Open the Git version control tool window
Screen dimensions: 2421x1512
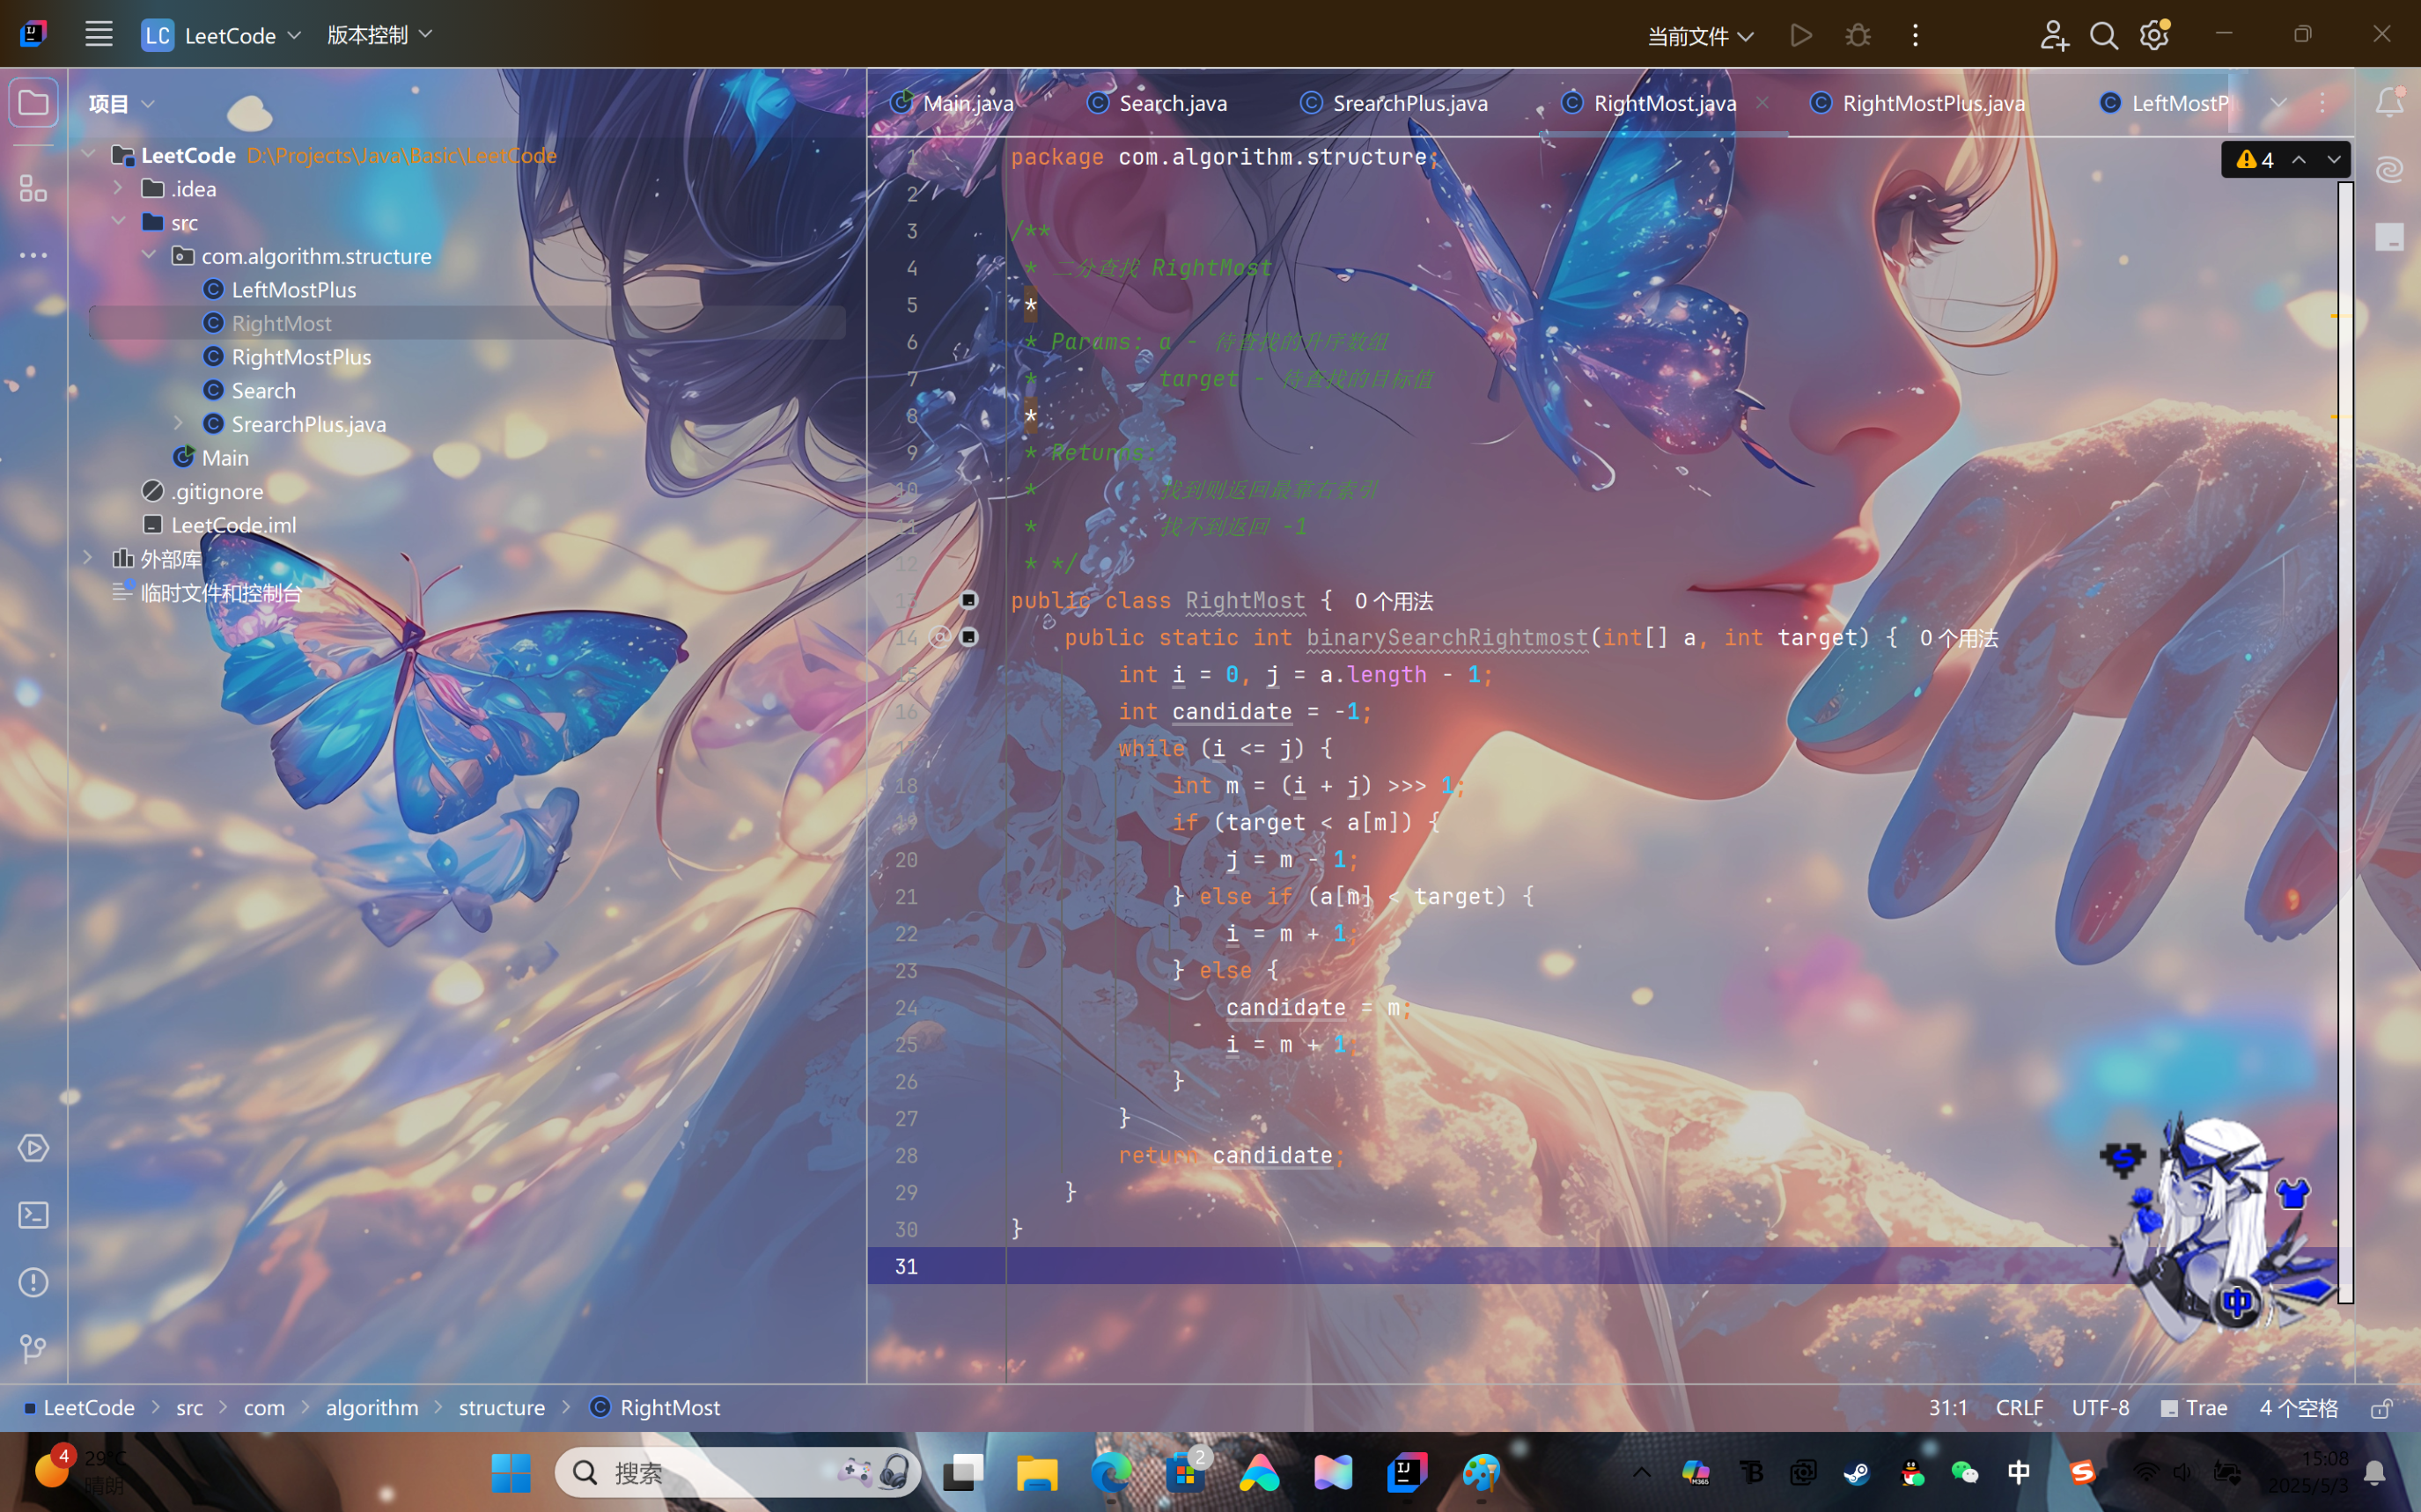coord(33,1348)
